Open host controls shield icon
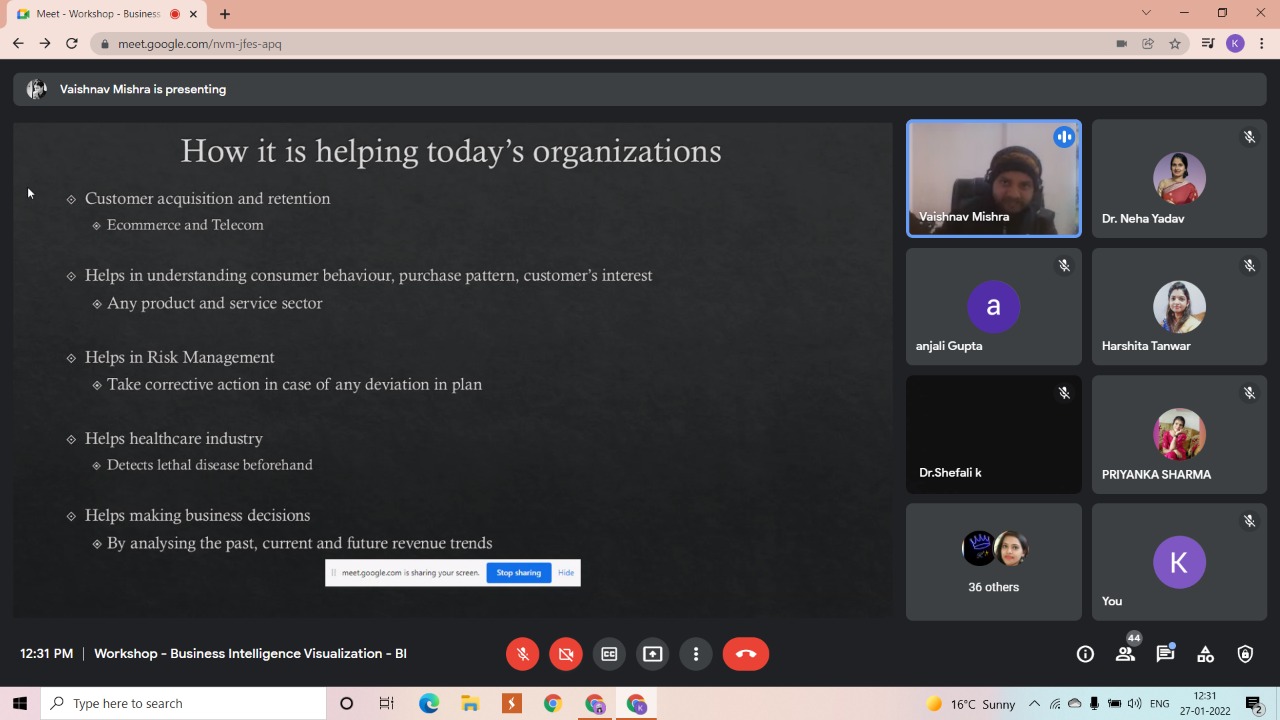The width and height of the screenshot is (1280, 720). click(1245, 654)
